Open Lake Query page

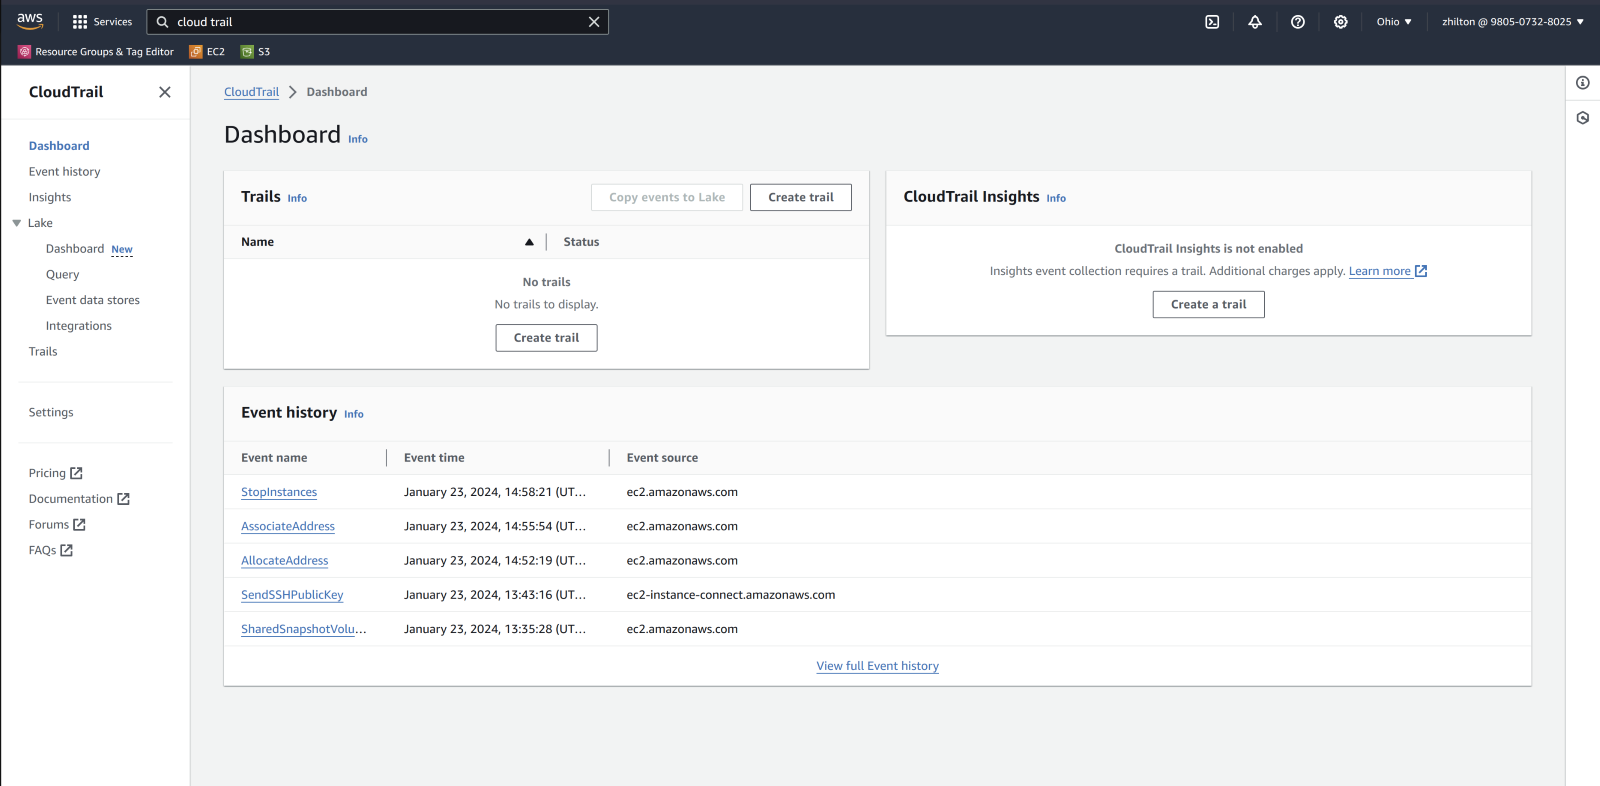coord(62,275)
